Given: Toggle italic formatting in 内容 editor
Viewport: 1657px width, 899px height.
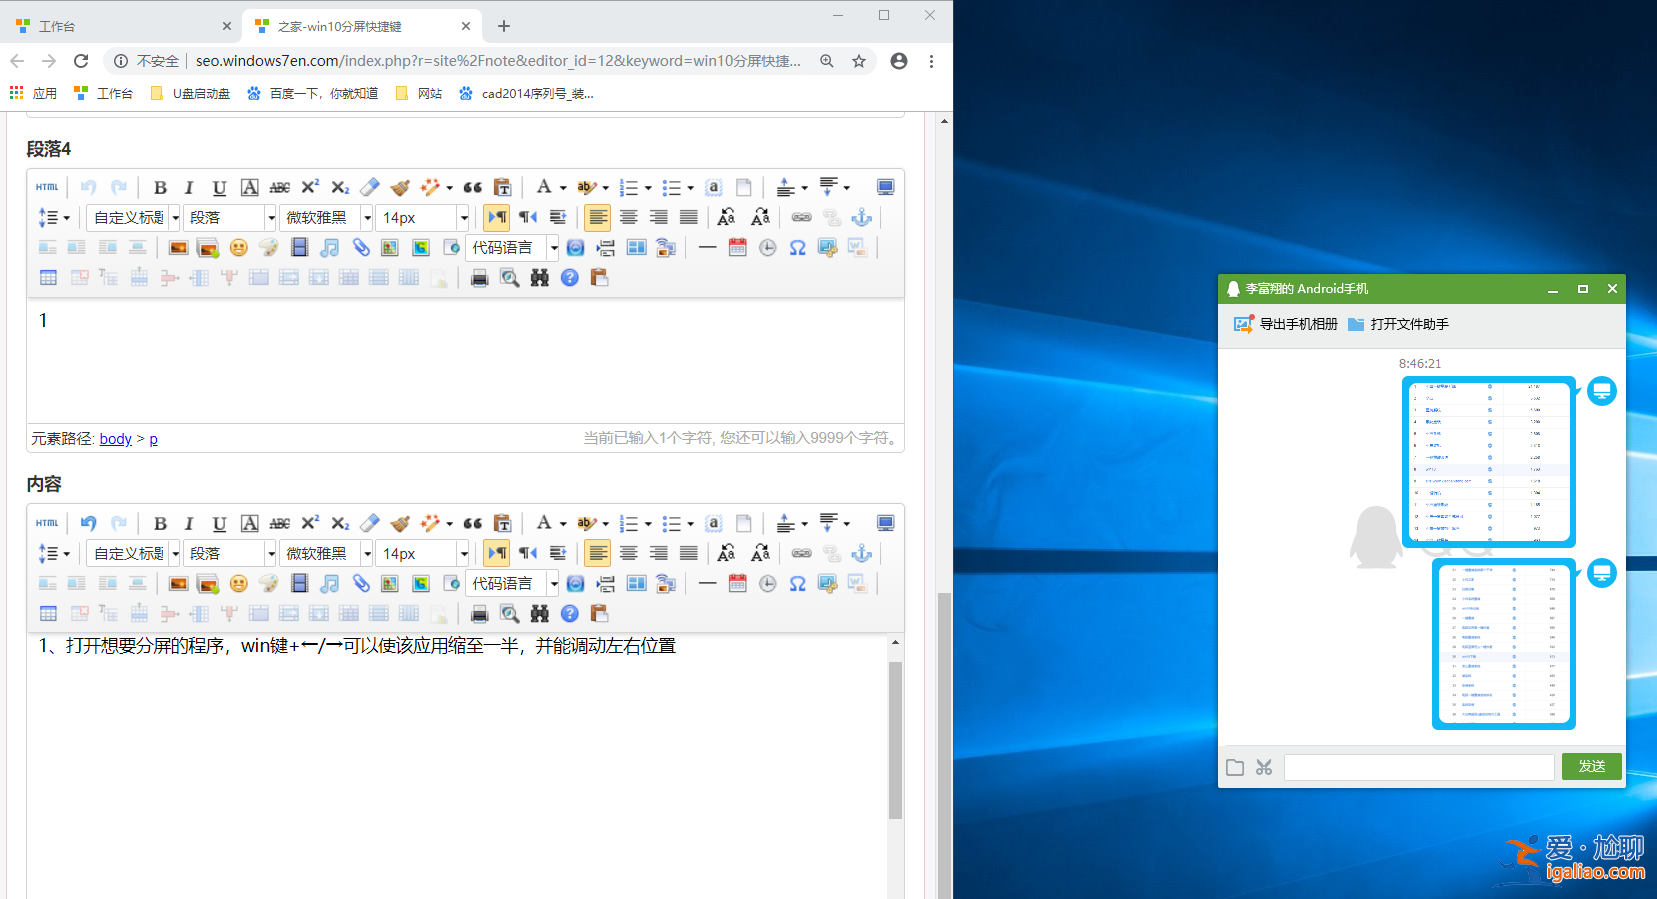Looking at the screenshot, I should tap(189, 524).
